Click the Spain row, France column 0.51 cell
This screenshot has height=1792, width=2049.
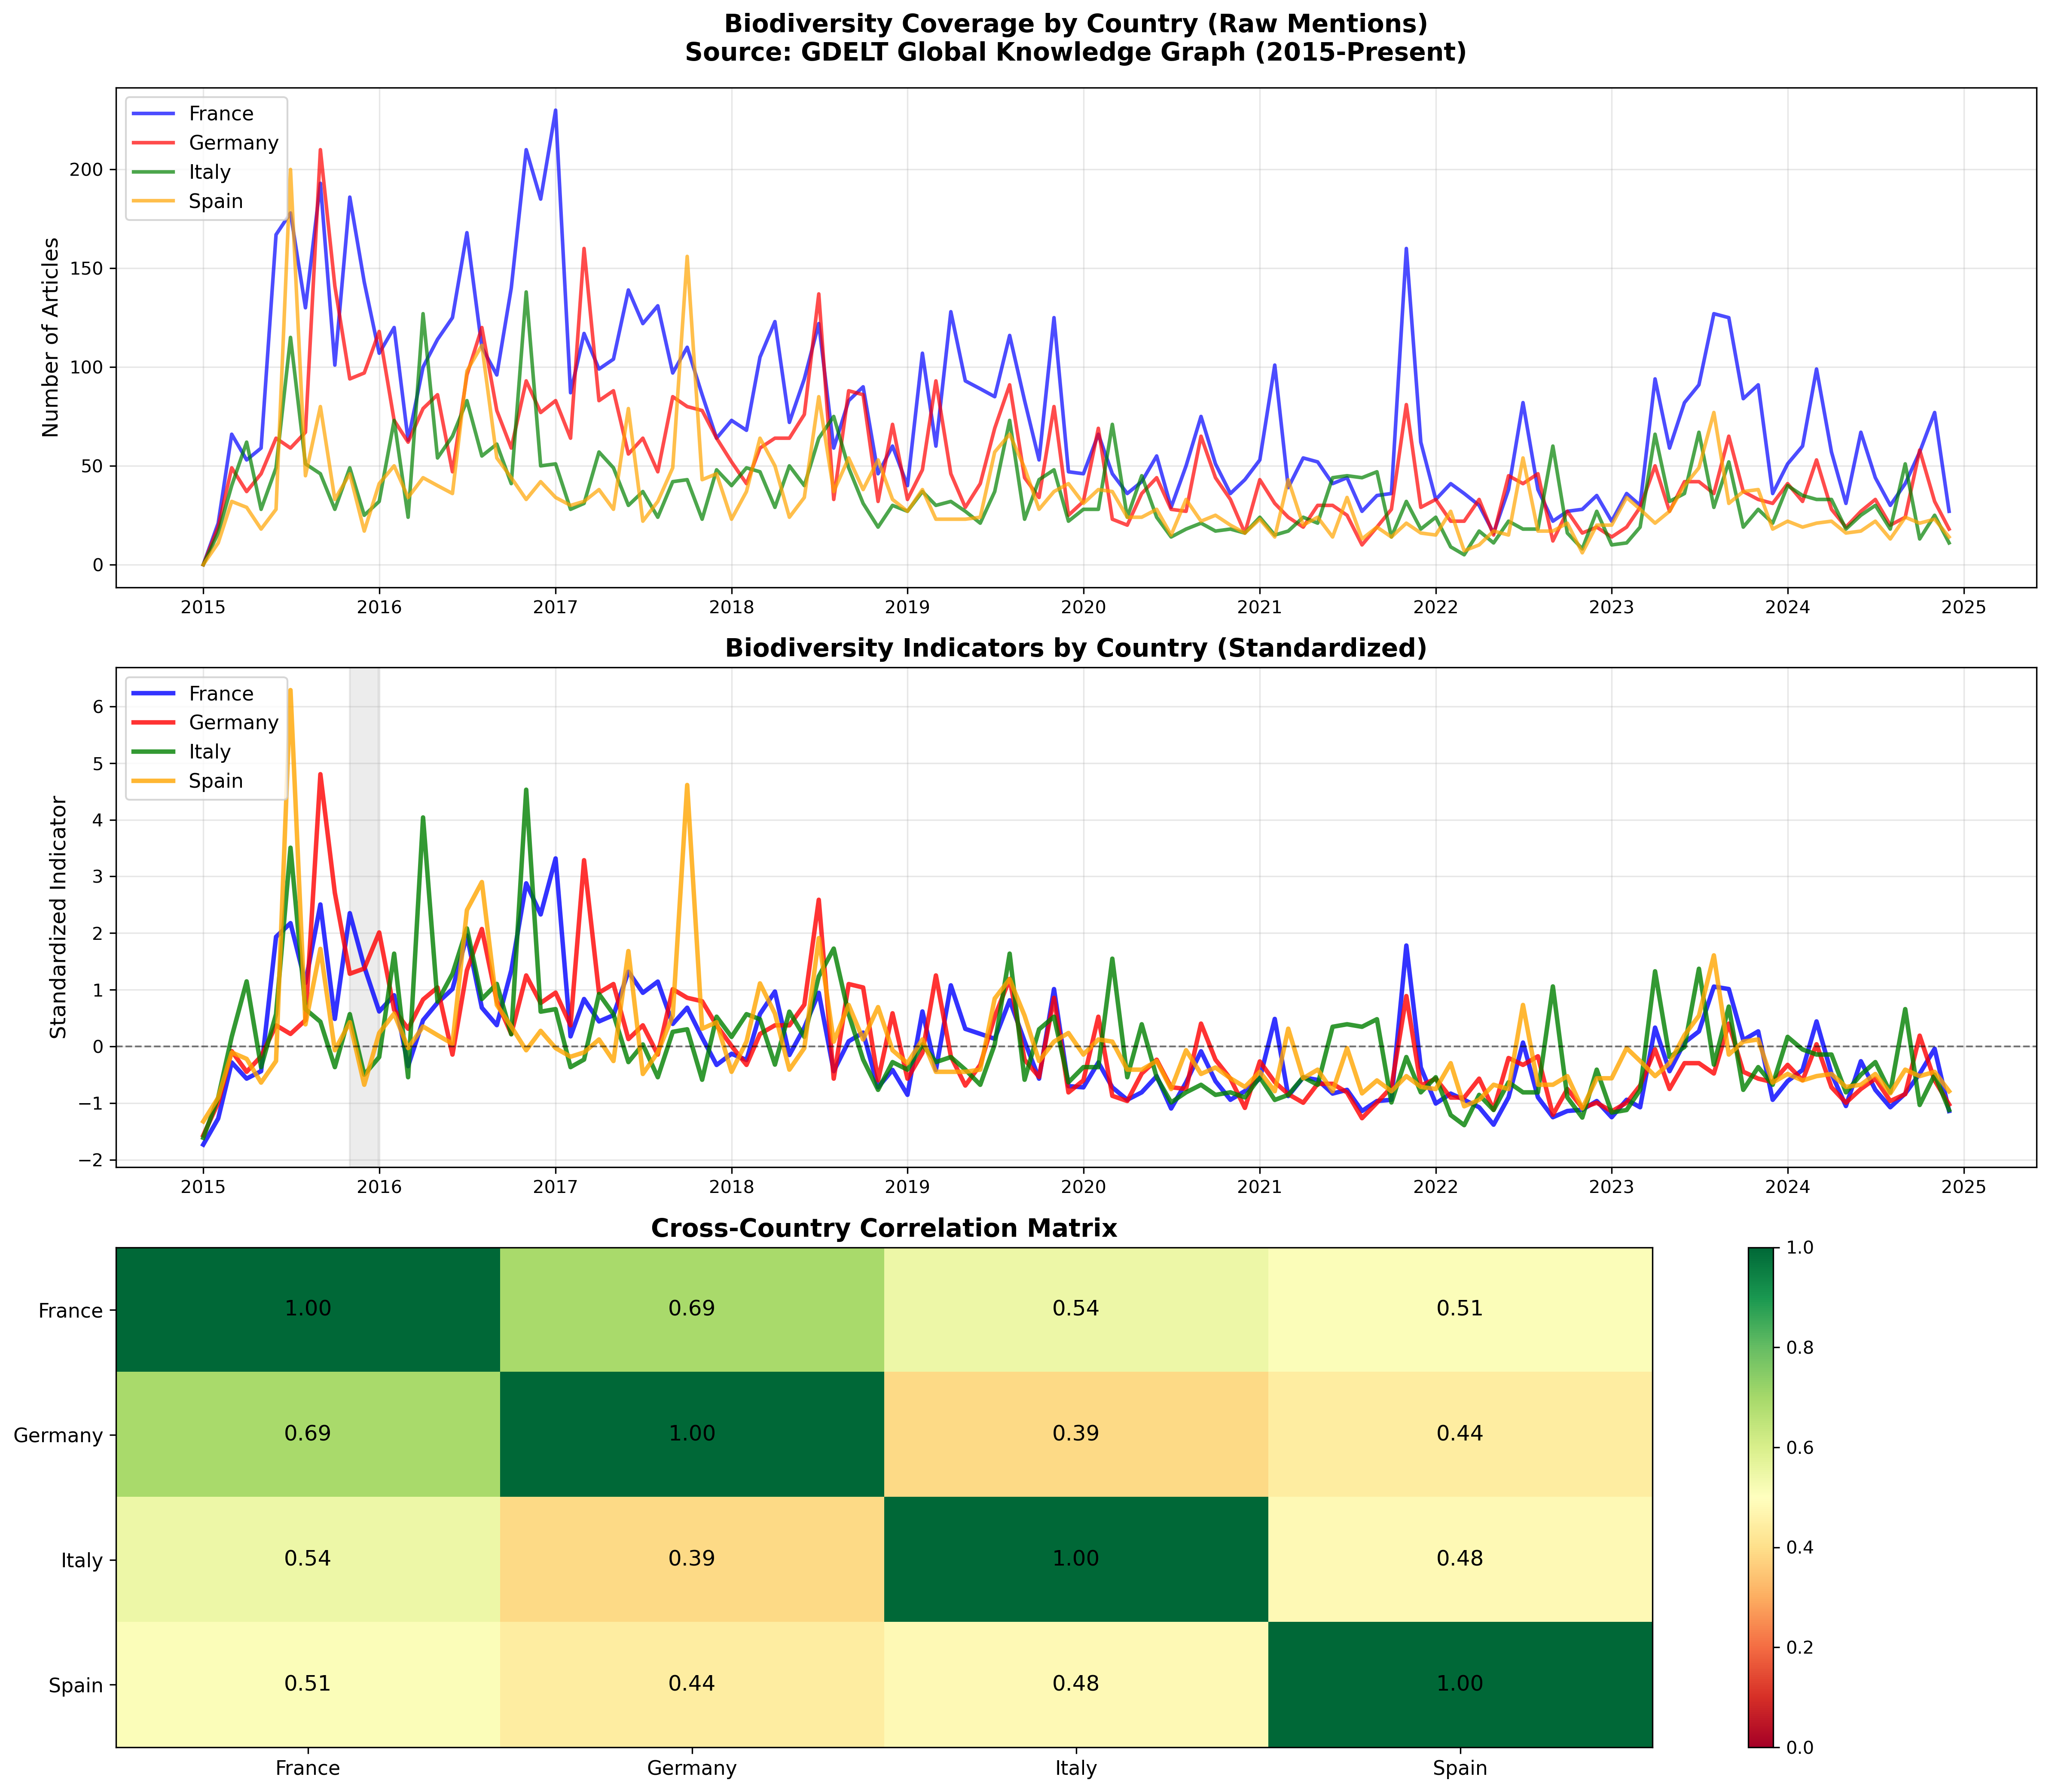[x=308, y=1684]
